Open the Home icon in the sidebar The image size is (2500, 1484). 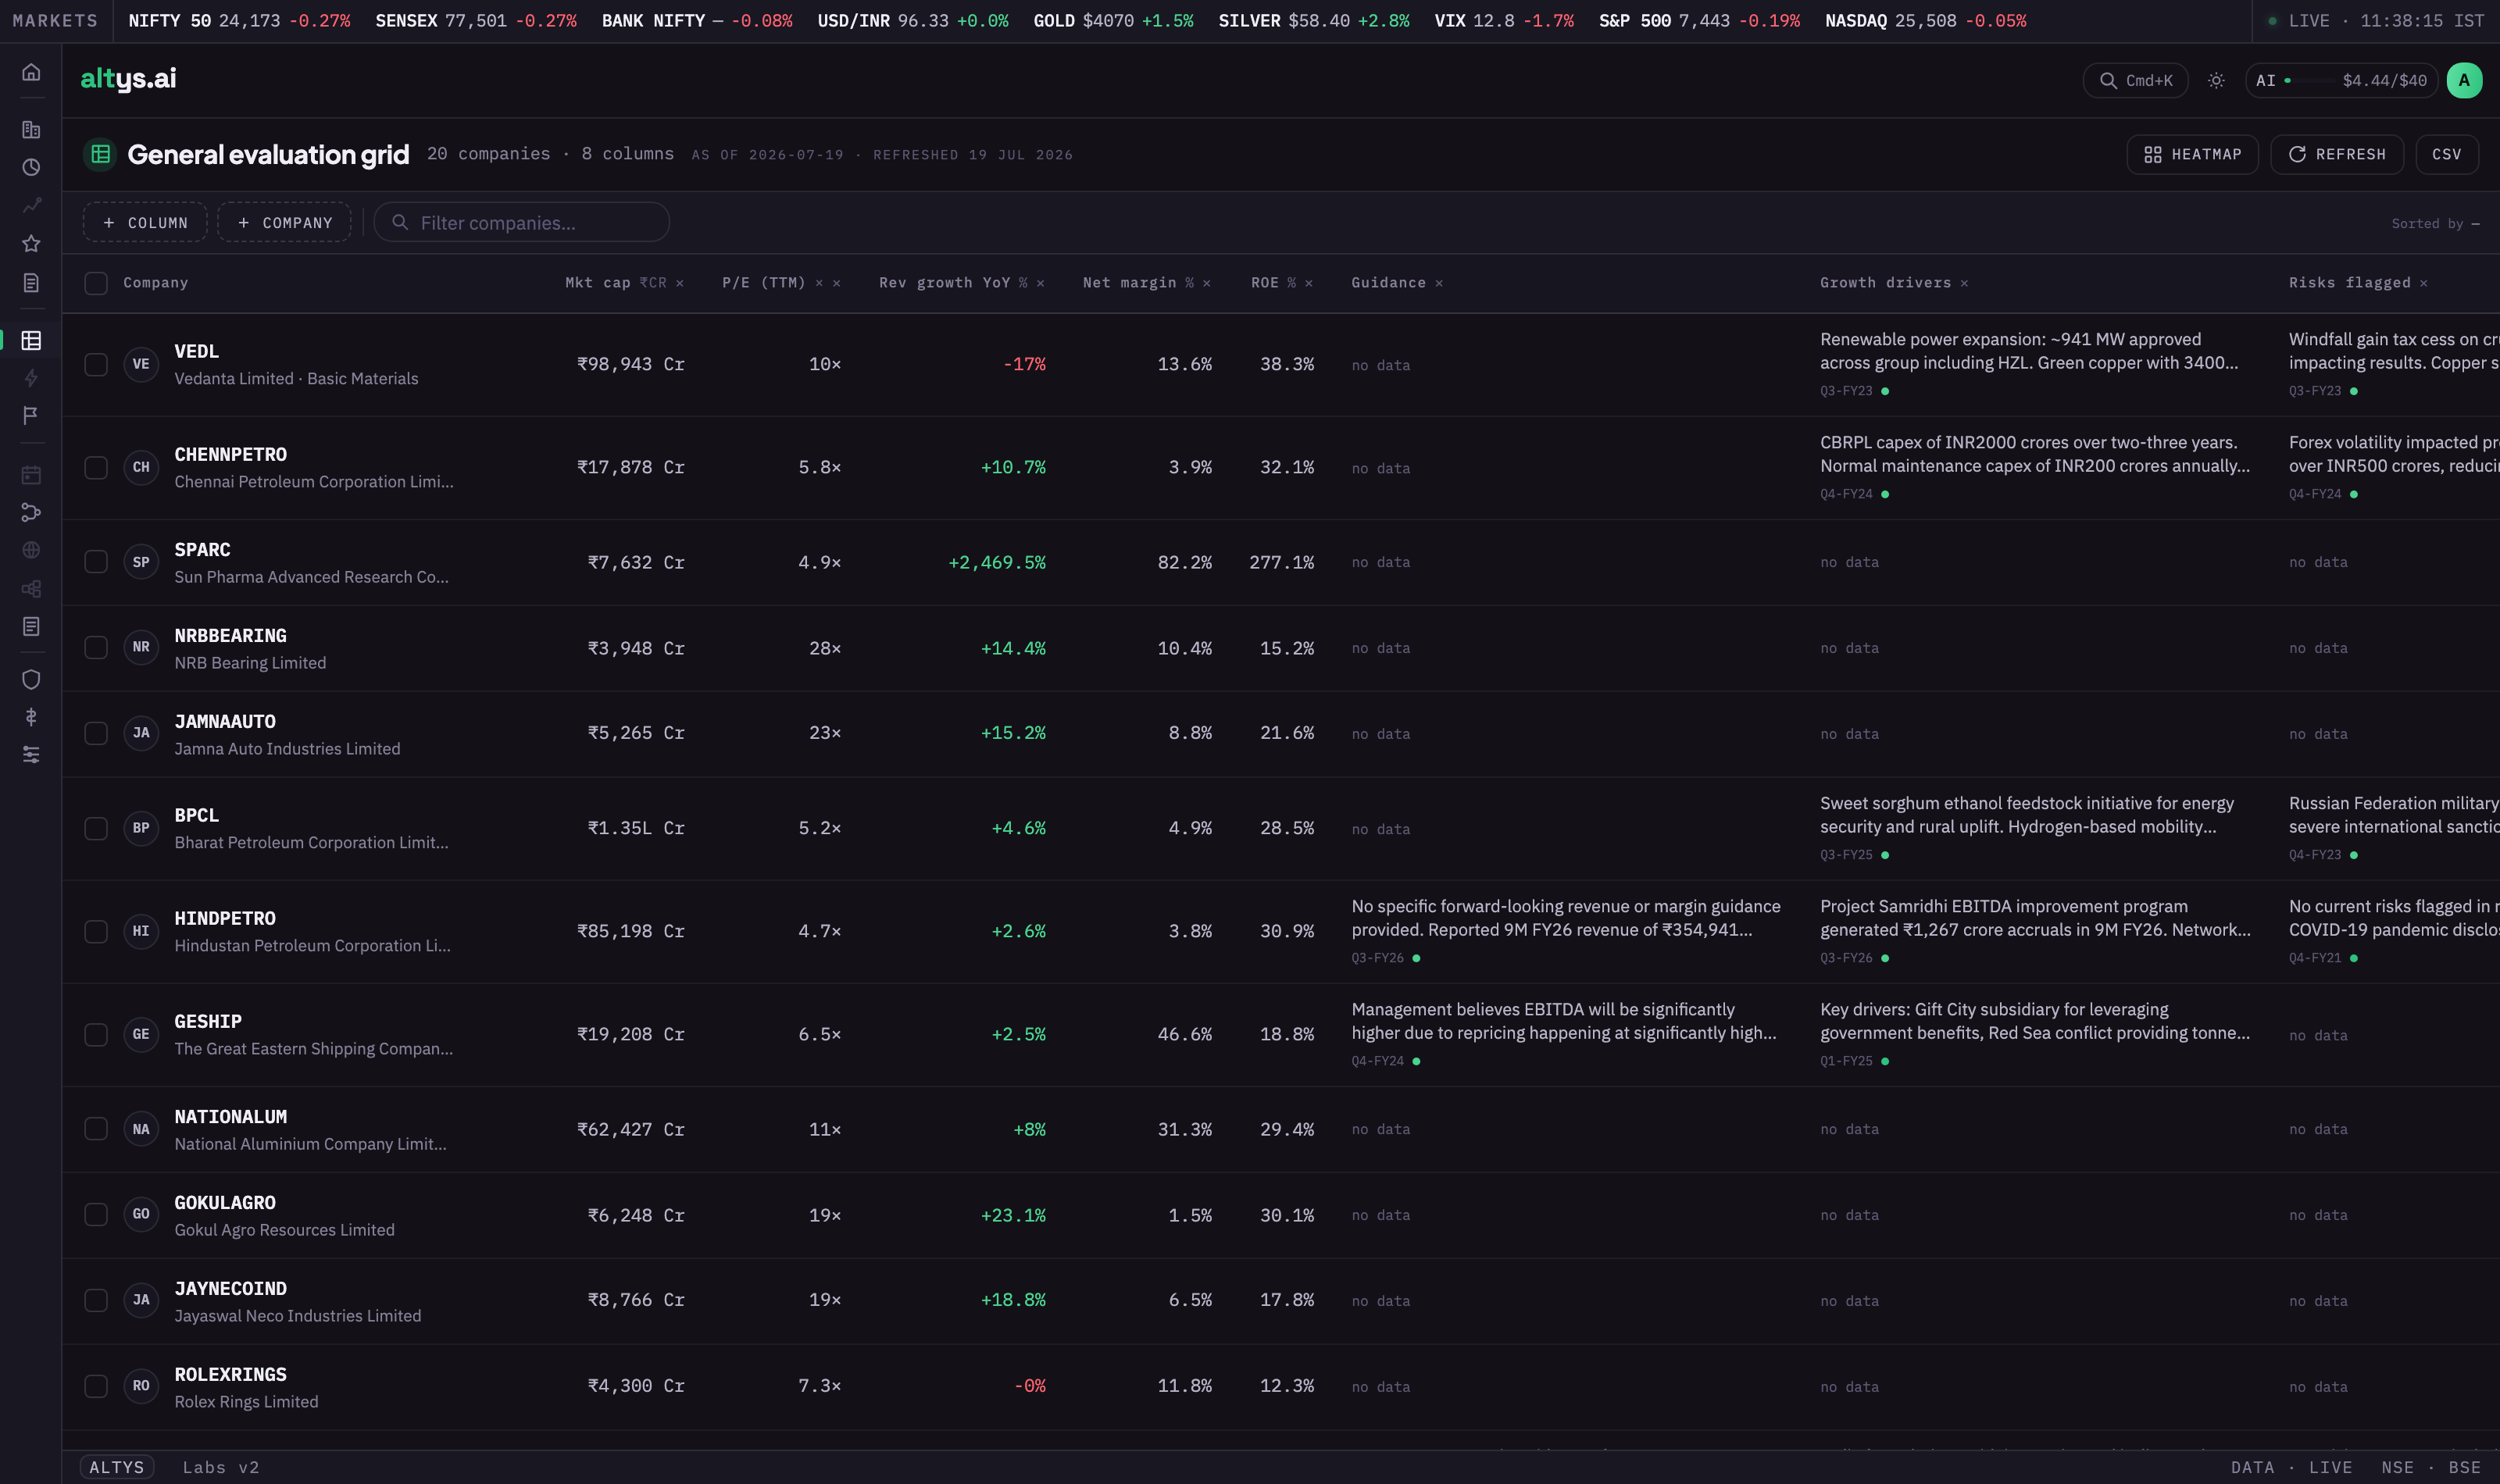coord(31,72)
